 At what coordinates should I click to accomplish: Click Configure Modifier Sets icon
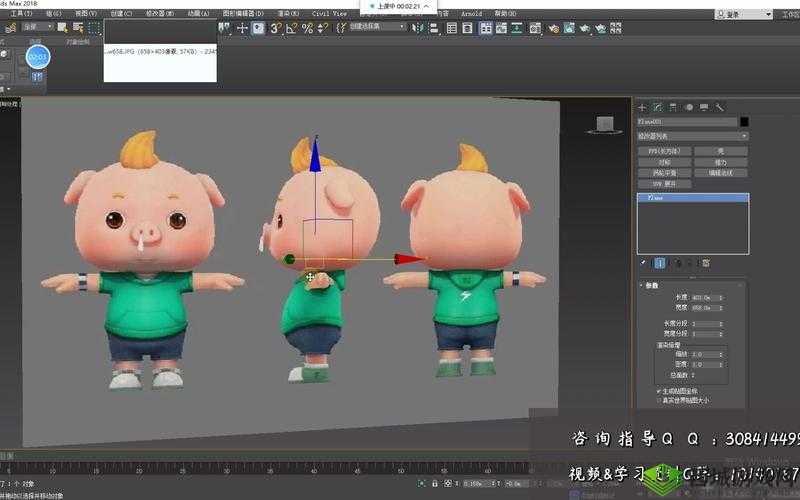(x=706, y=263)
